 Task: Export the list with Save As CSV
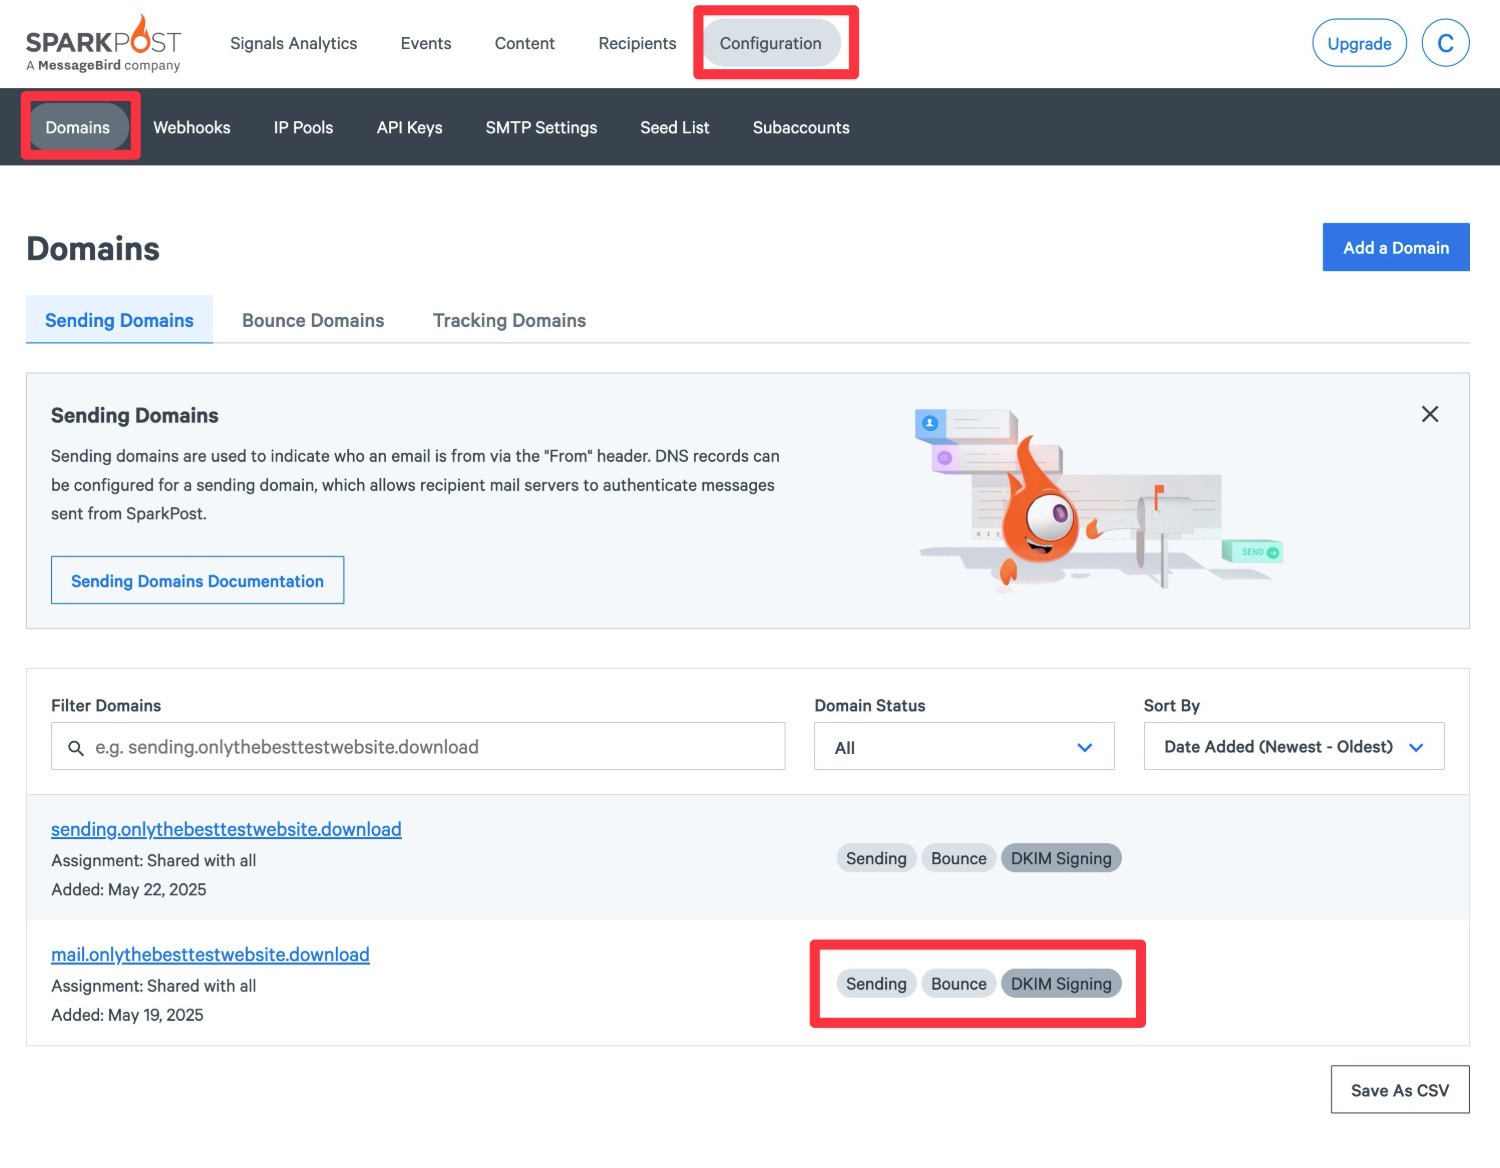1400,1090
